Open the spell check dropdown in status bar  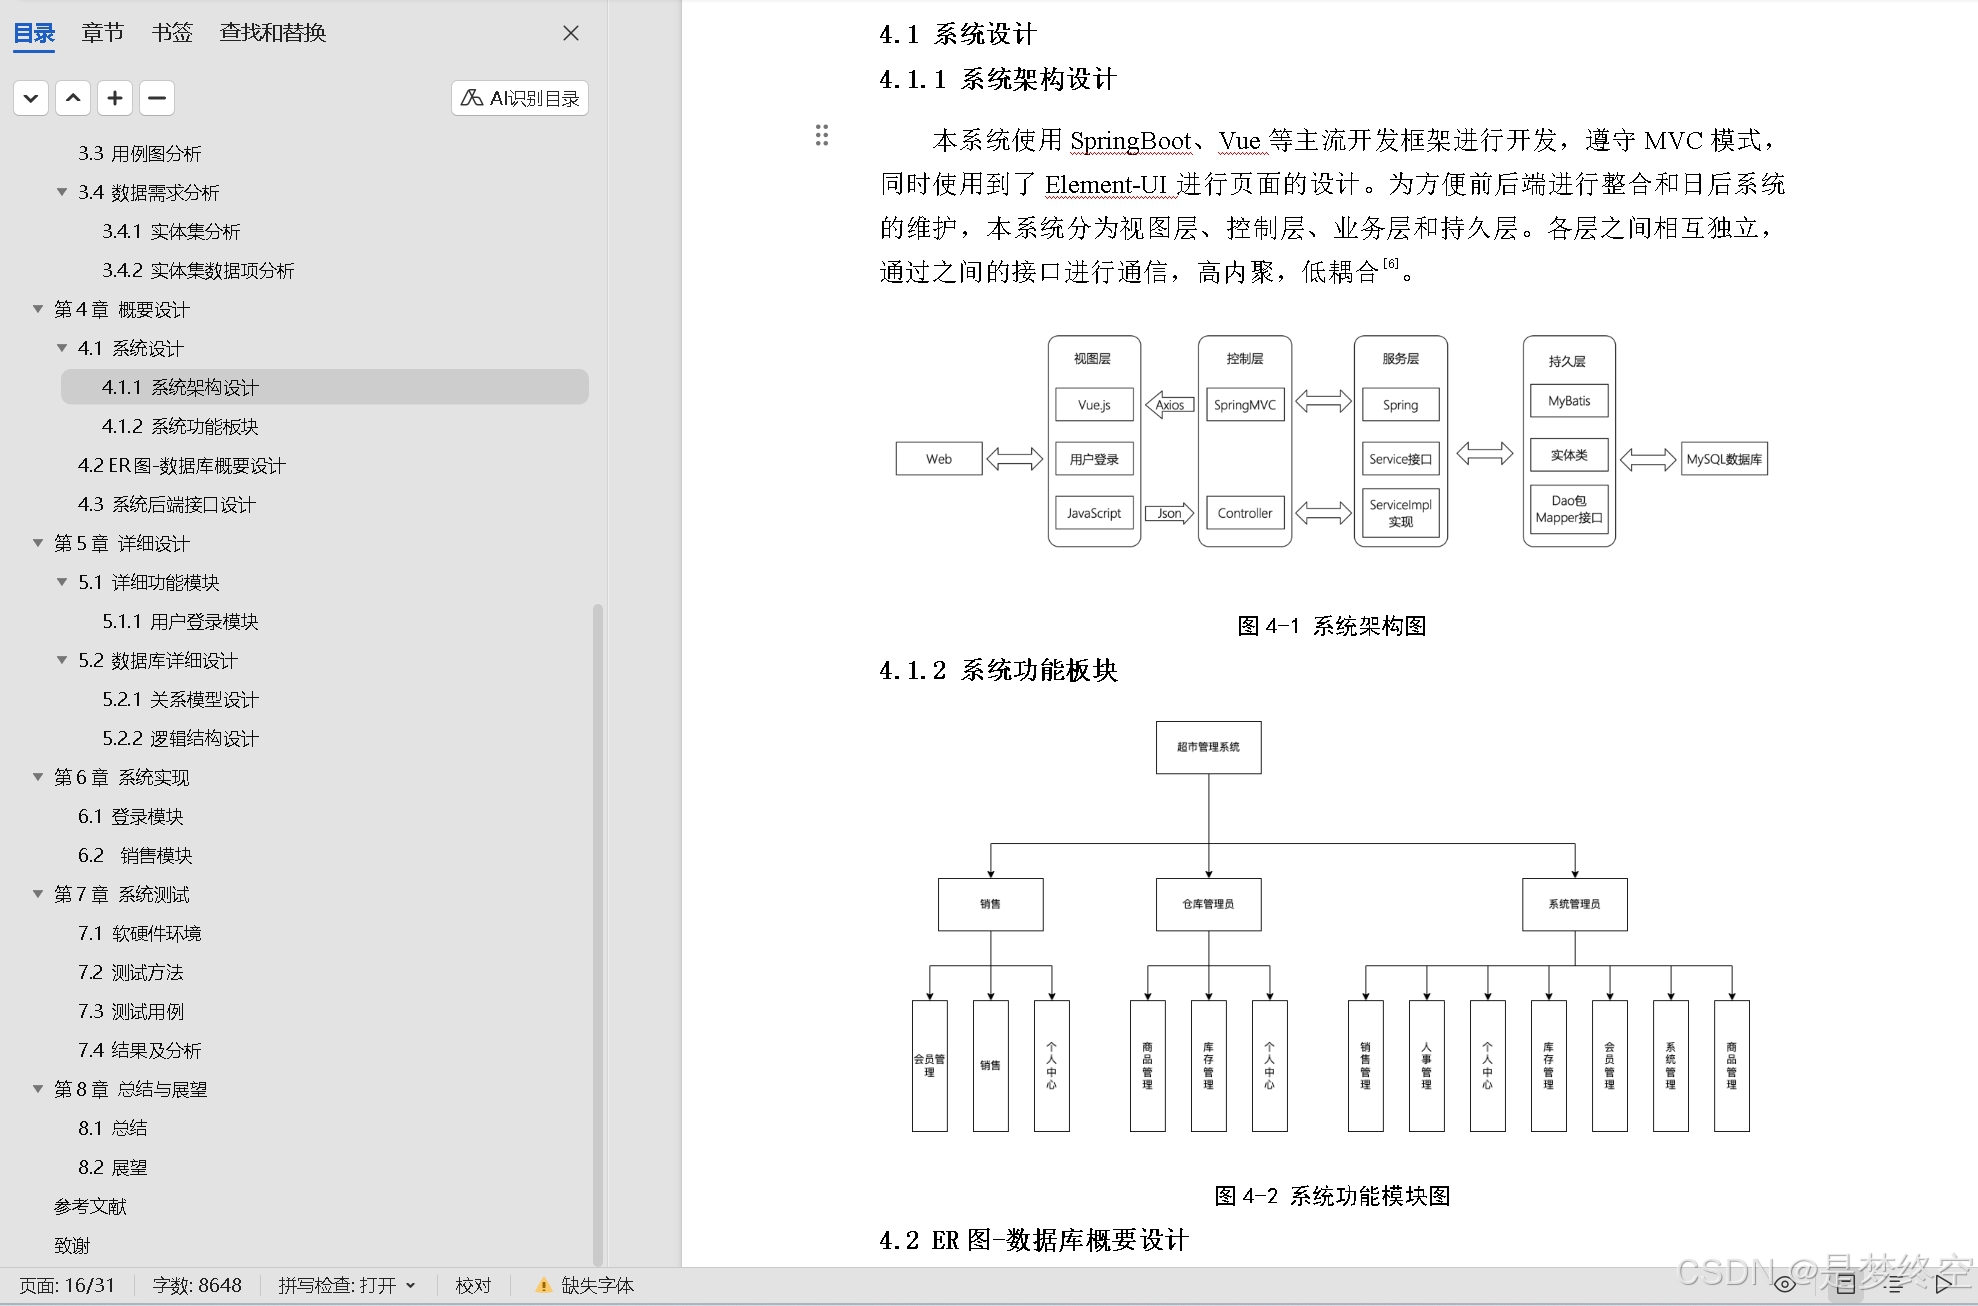(411, 1286)
